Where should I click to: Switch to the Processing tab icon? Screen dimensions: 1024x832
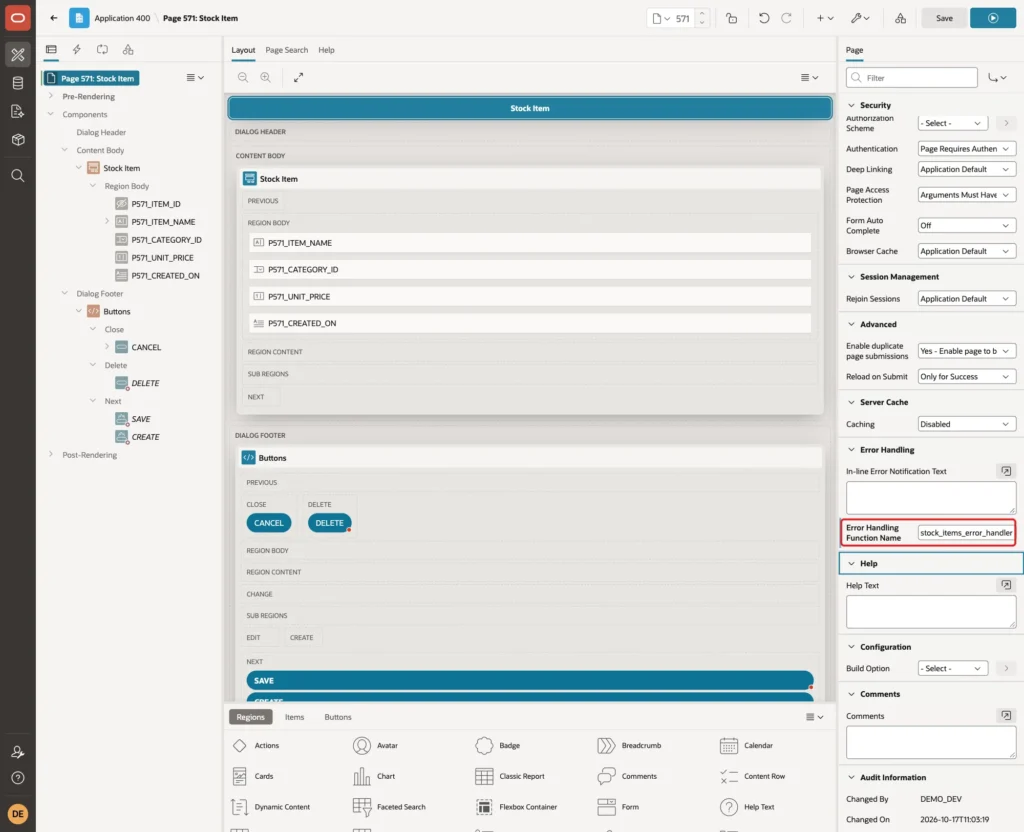point(103,50)
